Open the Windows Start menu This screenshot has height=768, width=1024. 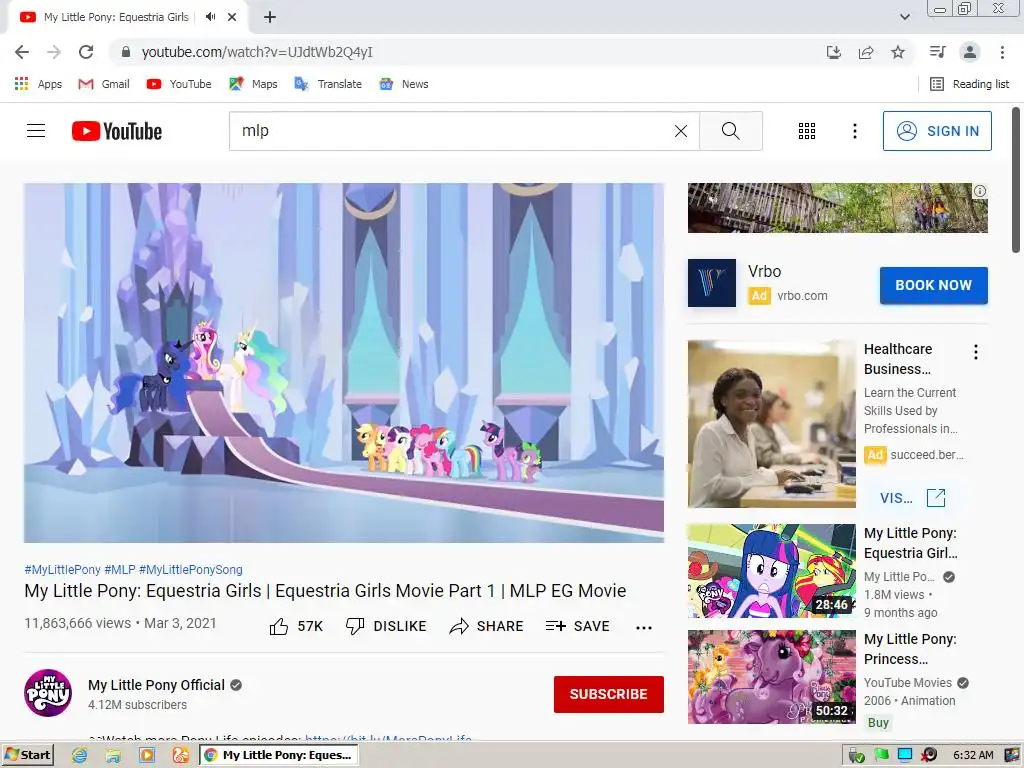[27, 755]
